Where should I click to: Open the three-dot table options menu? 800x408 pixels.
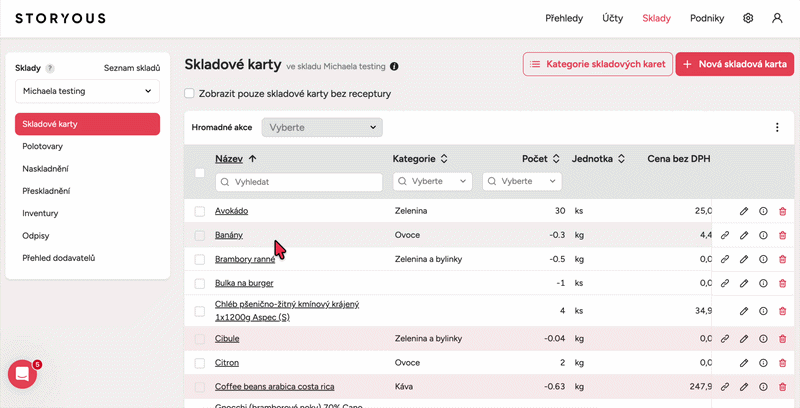(x=777, y=128)
